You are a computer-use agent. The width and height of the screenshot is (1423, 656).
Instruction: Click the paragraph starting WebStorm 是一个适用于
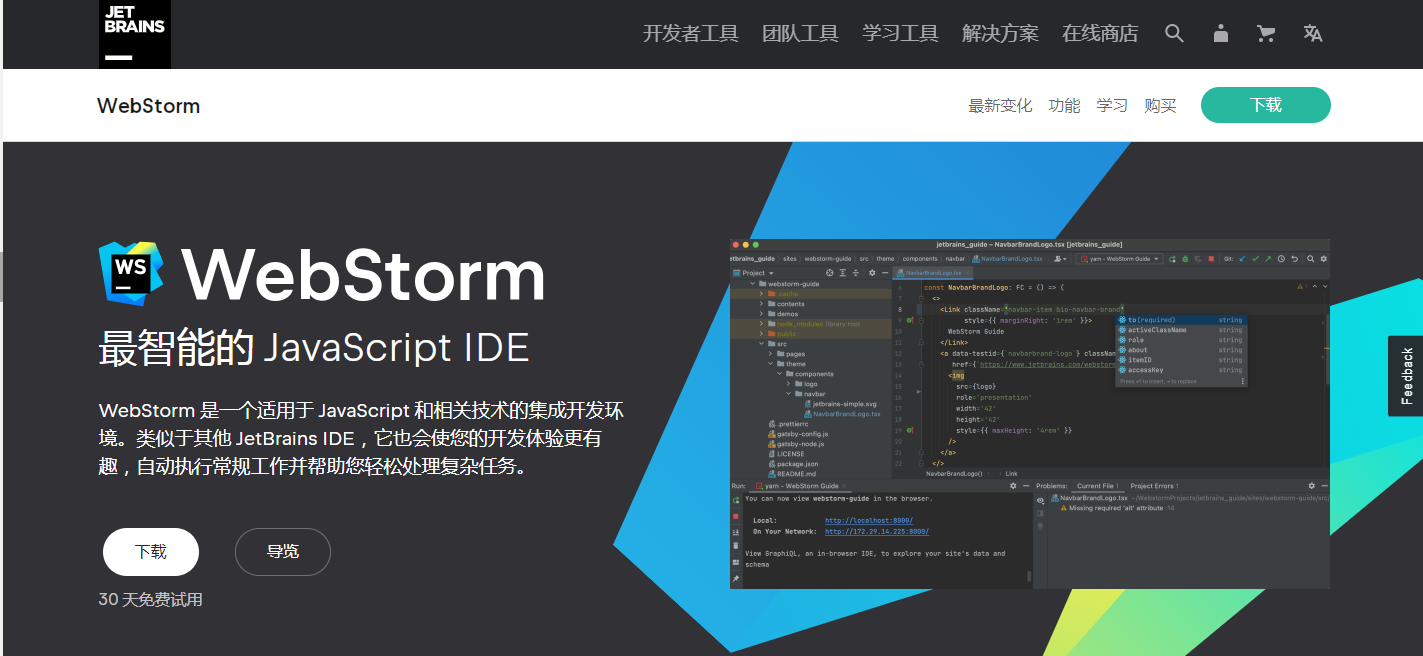tap(362, 439)
